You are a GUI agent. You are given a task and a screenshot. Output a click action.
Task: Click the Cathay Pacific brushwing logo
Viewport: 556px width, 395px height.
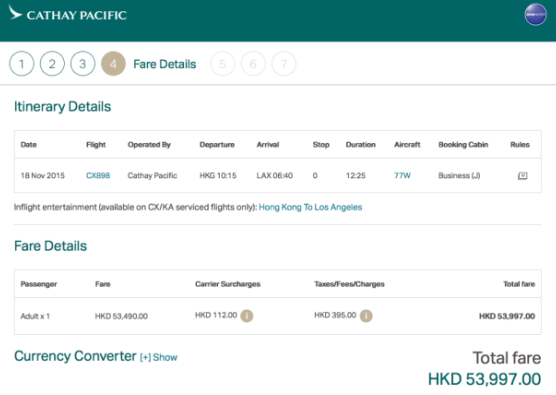click(x=15, y=12)
